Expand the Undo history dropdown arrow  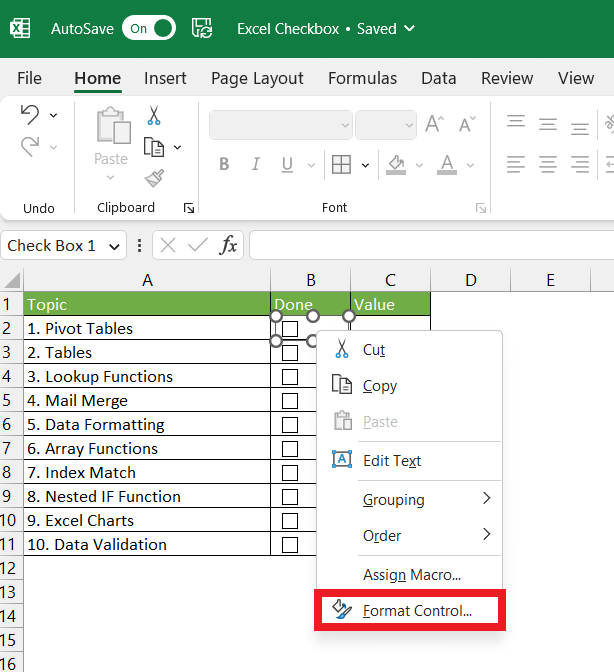(54, 115)
